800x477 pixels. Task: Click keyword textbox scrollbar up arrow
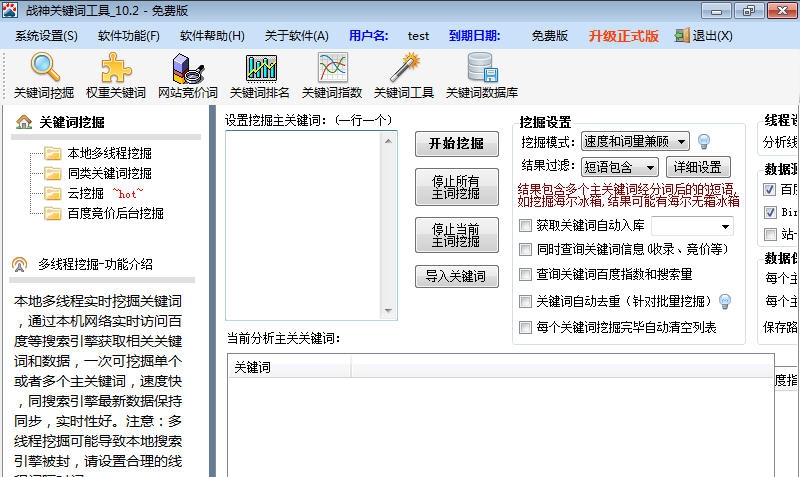tap(388, 141)
